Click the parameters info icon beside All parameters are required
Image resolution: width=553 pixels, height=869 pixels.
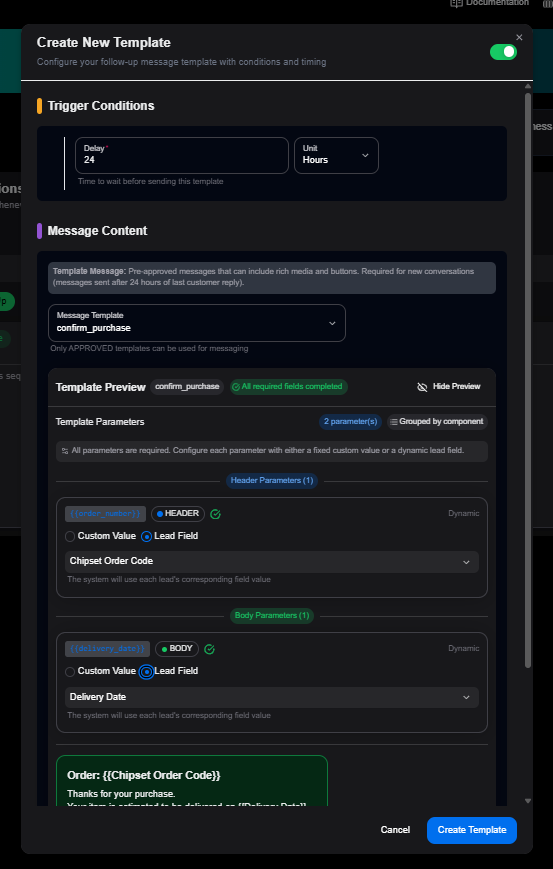click(x=65, y=451)
